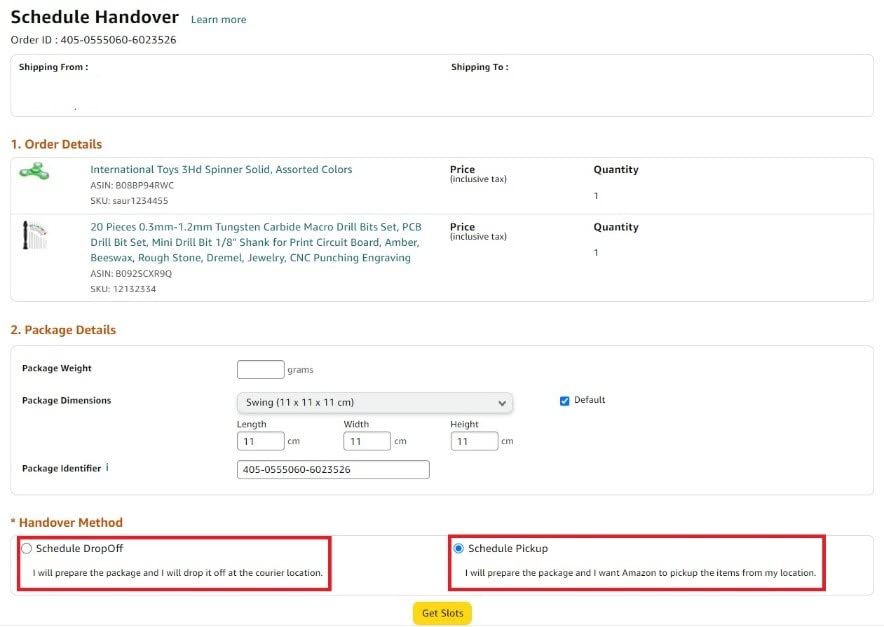Click the Package Weight grams field
Viewport: 884px width, 627px height.
coord(260,370)
